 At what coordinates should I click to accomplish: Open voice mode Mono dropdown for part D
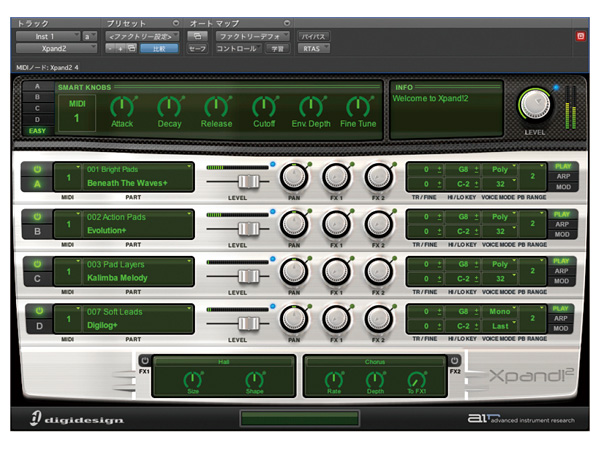pos(500,311)
